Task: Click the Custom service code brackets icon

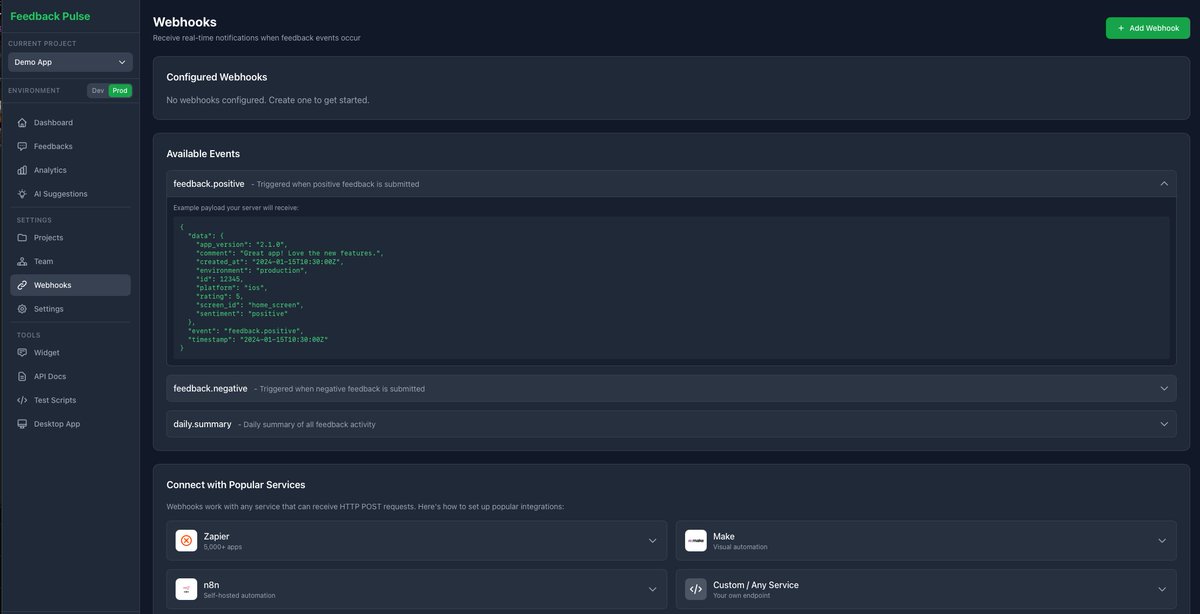Action: click(x=696, y=589)
